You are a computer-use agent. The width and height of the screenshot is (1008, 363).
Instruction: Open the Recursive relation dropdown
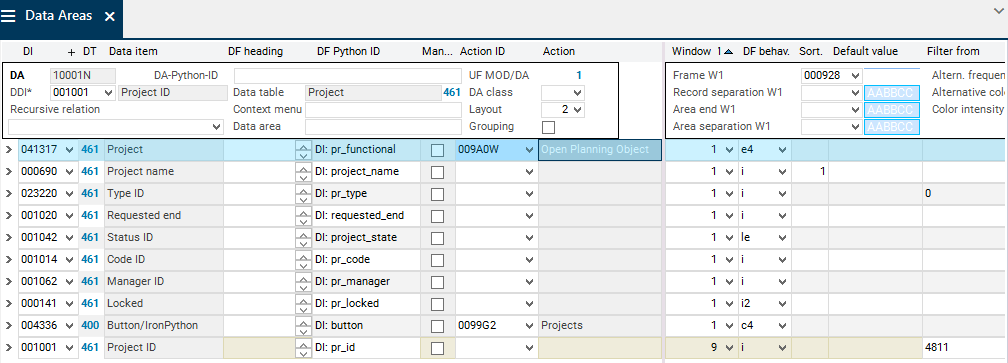116,127
